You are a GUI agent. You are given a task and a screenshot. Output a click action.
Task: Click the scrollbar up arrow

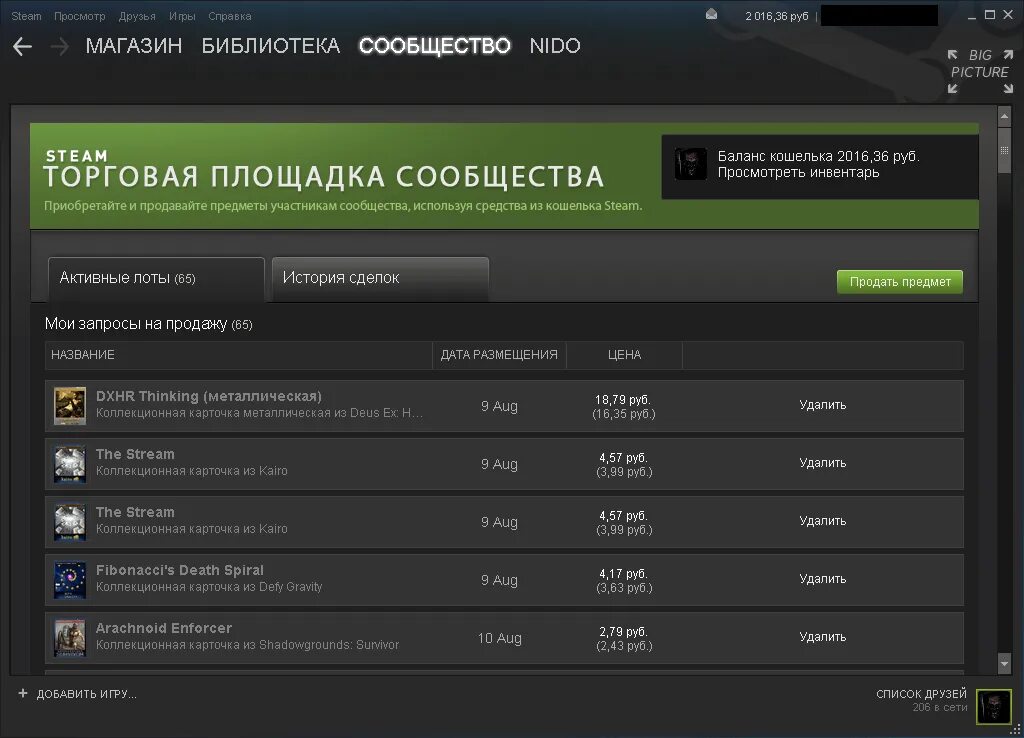click(x=1004, y=116)
